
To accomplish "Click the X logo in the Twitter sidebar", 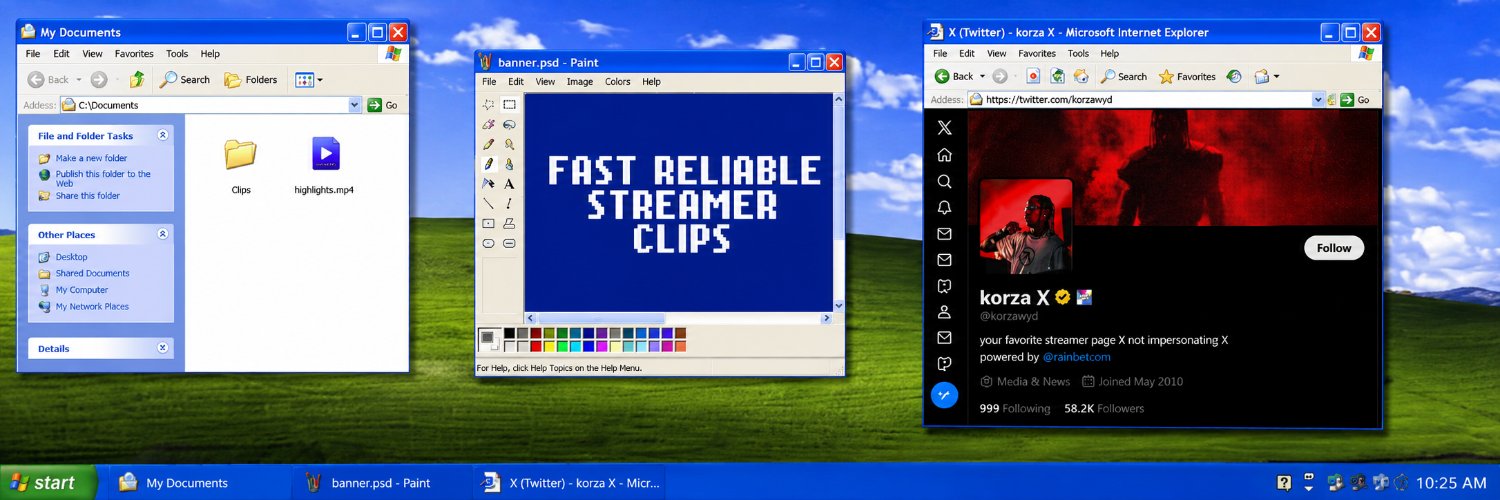I will pyautogui.click(x=944, y=128).
